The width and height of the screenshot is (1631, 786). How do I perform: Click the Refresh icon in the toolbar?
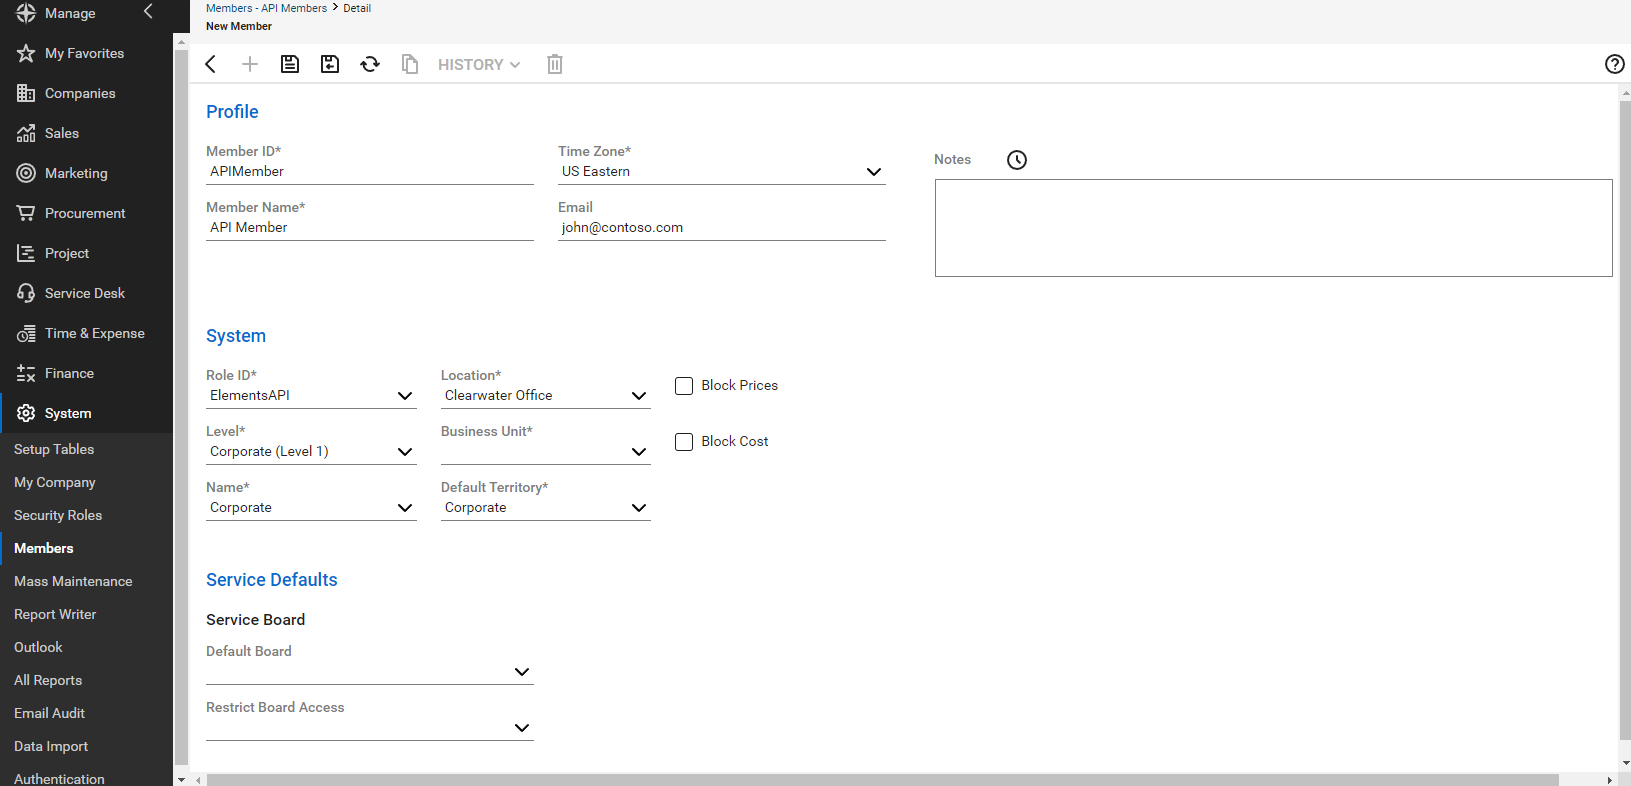click(x=370, y=64)
